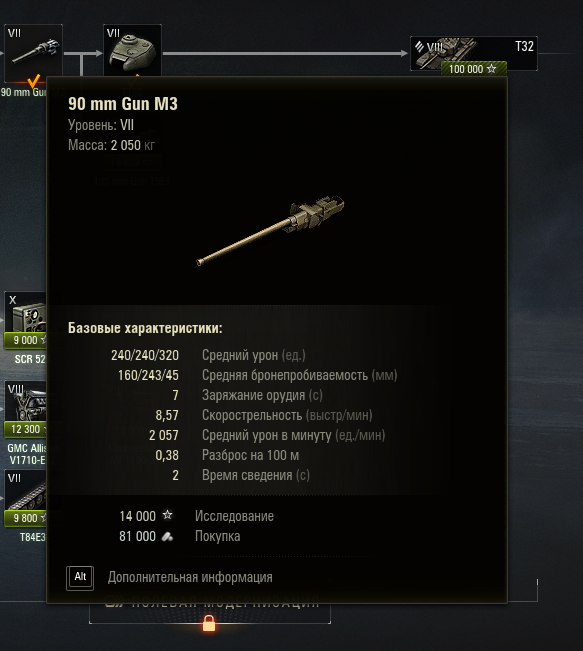Viewport: 583px width, 651px height.
Task: Select the 90 mm Gun M3 module icon
Action: click(x=33, y=53)
